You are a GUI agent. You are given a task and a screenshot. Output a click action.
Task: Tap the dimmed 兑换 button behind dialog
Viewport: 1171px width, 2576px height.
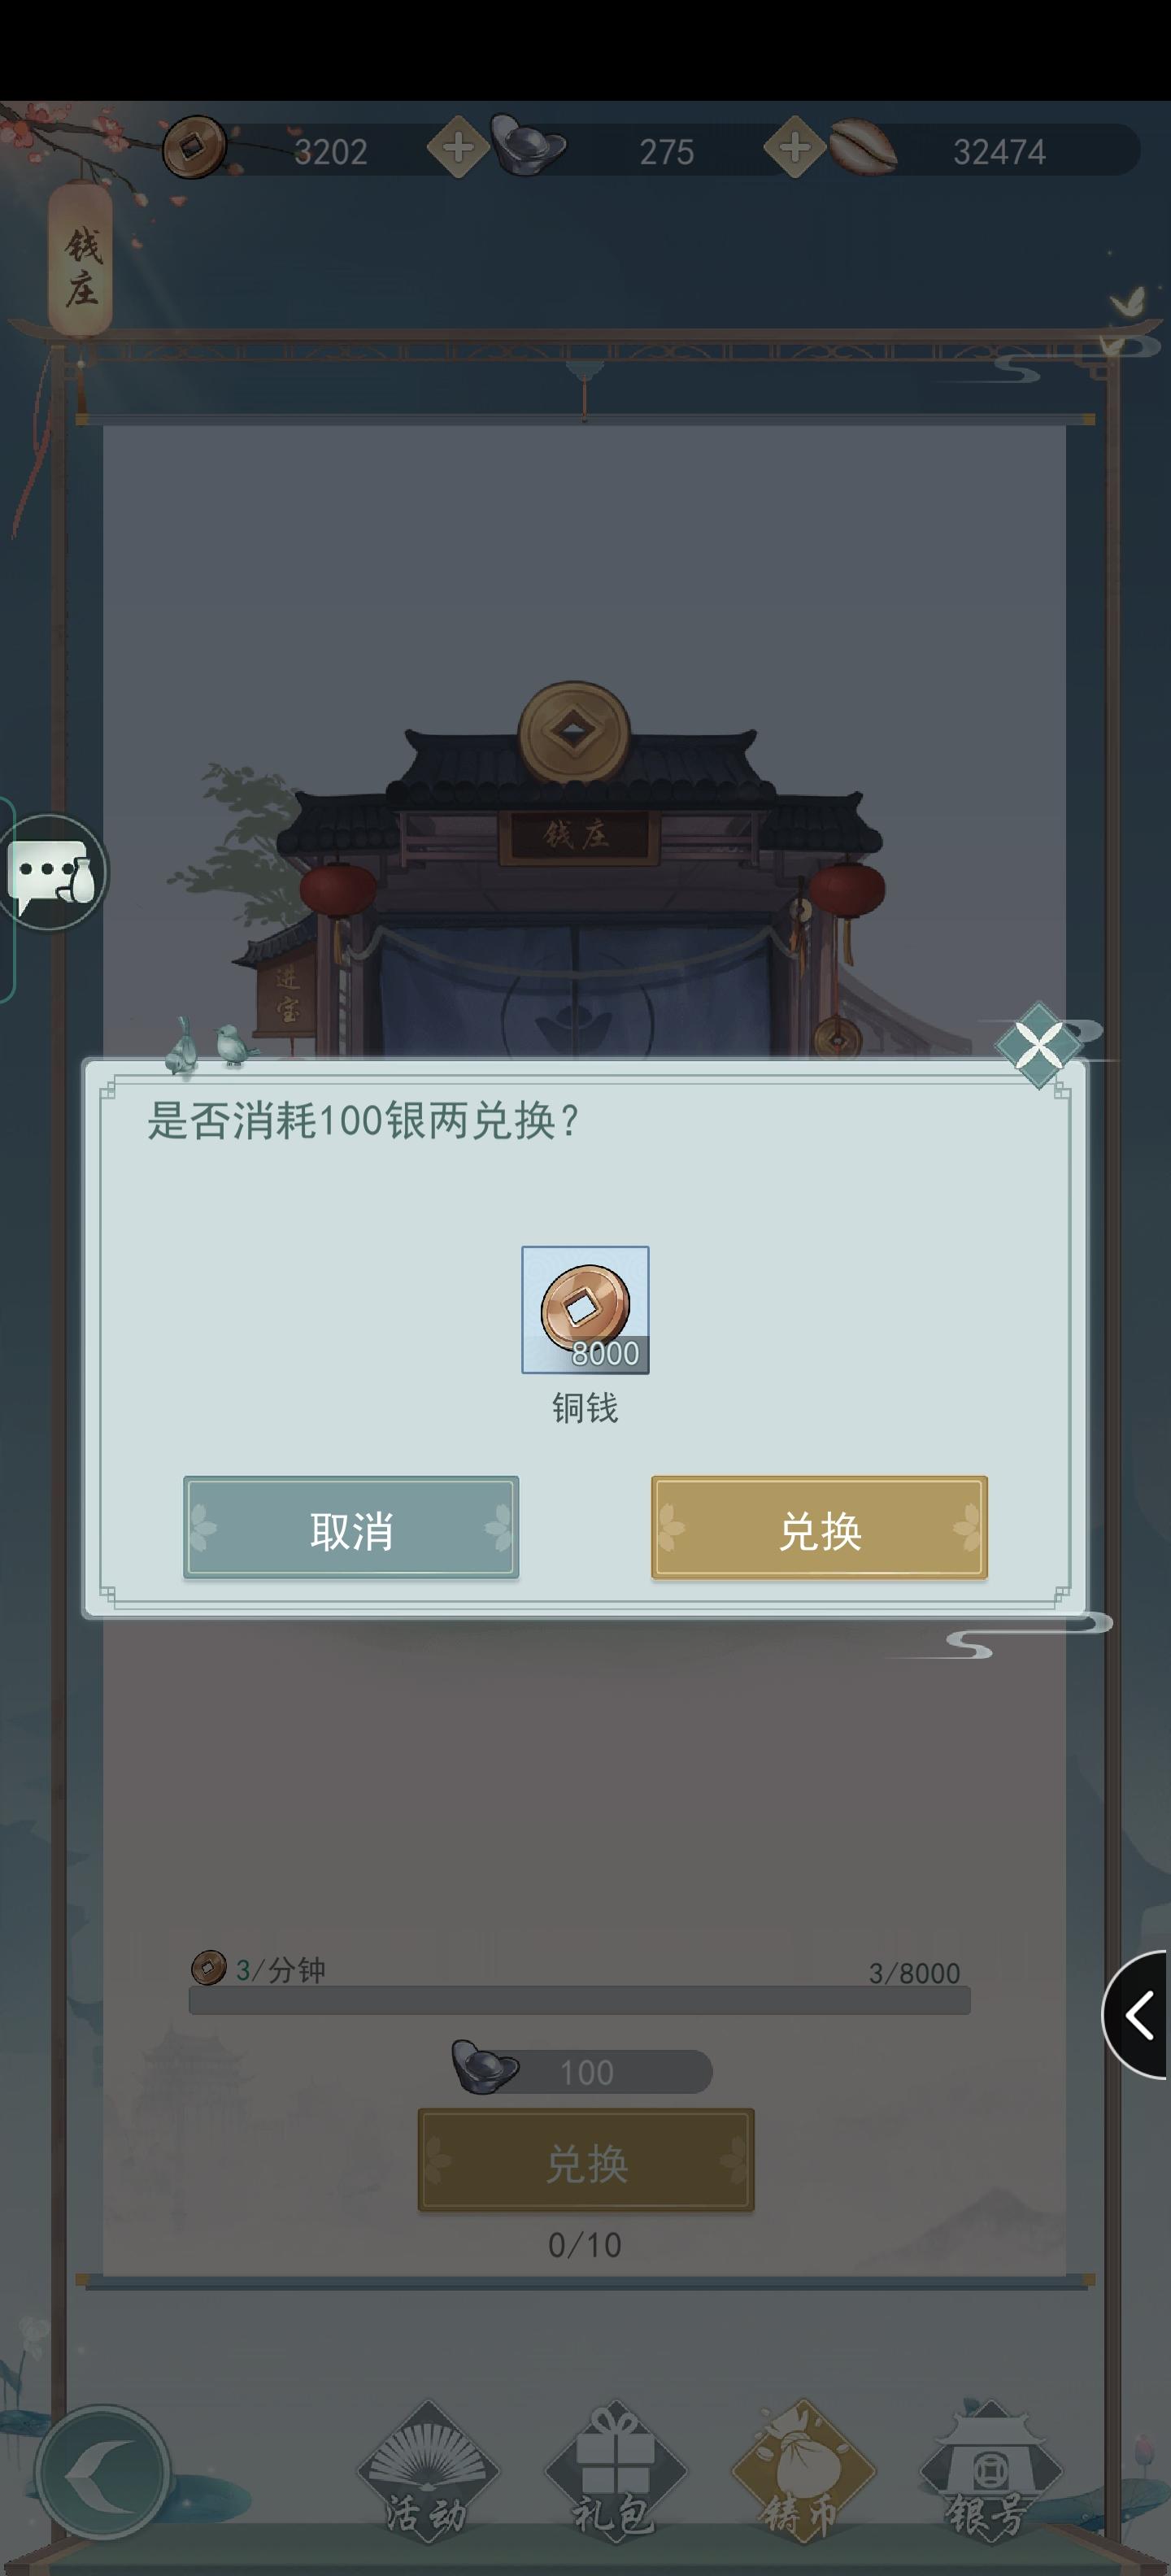tap(586, 2160)
